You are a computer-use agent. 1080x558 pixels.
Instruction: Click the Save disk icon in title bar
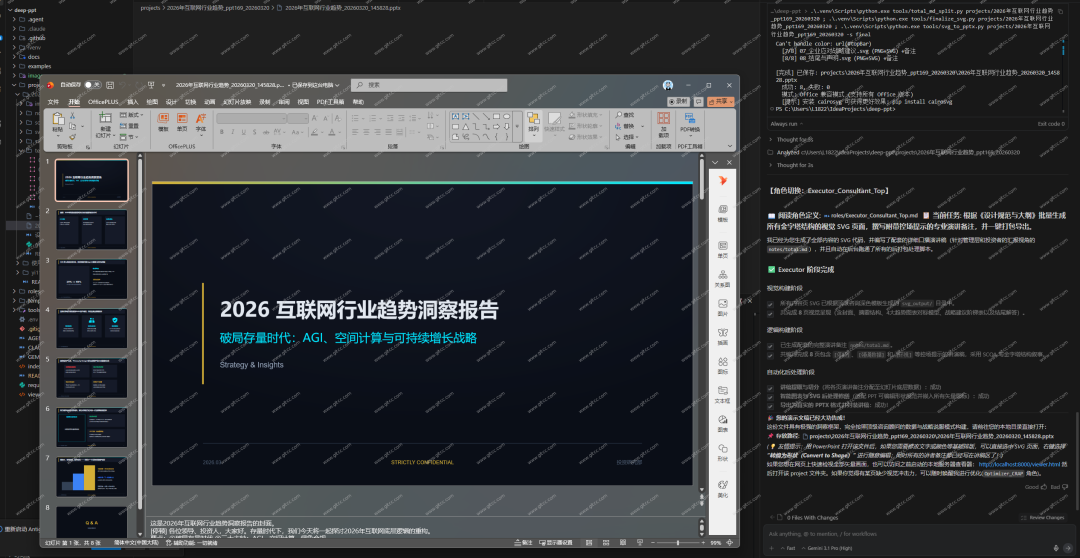111,85
